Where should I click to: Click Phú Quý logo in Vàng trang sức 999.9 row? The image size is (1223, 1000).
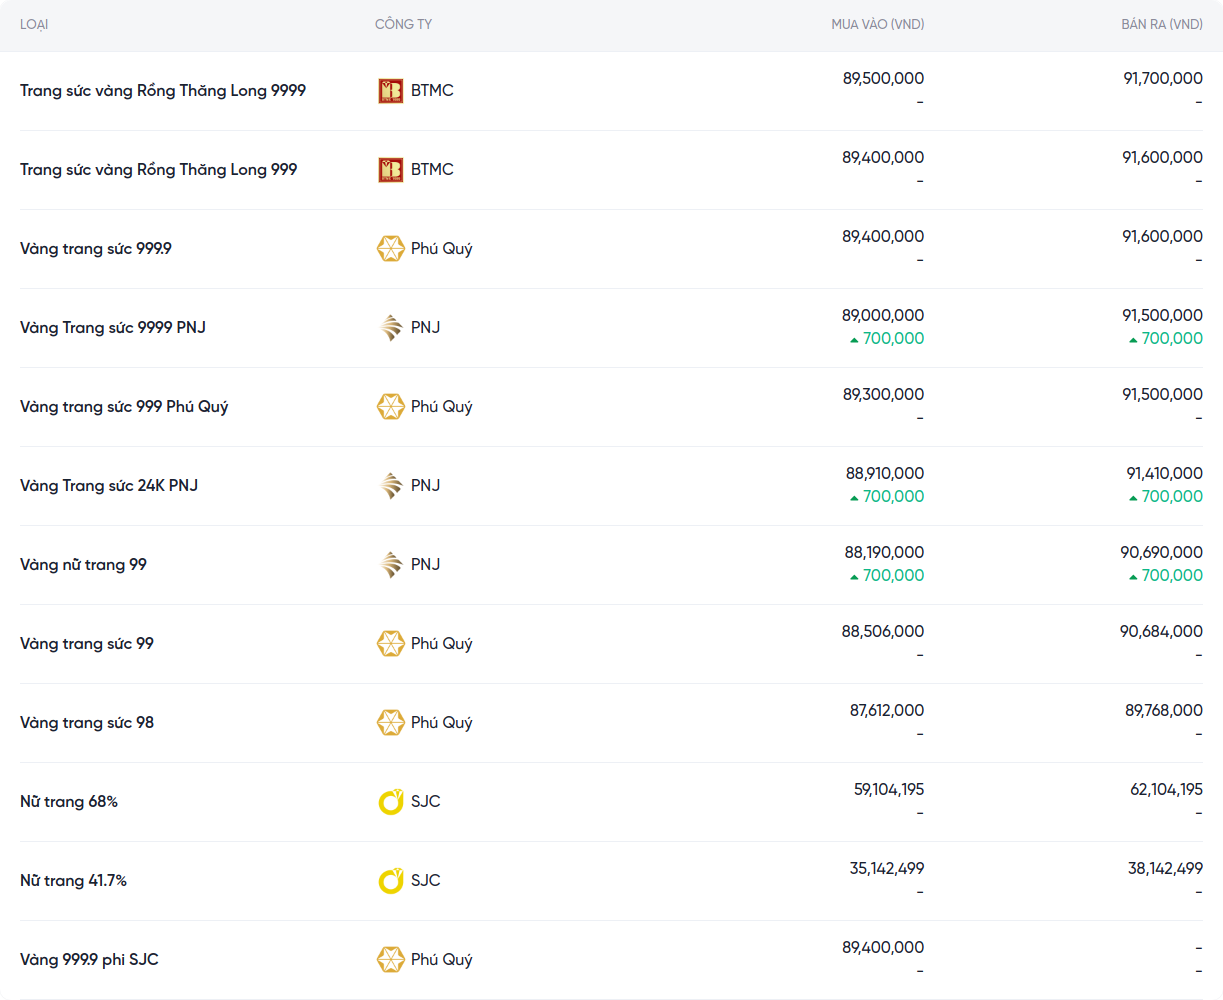coord(390,249)
